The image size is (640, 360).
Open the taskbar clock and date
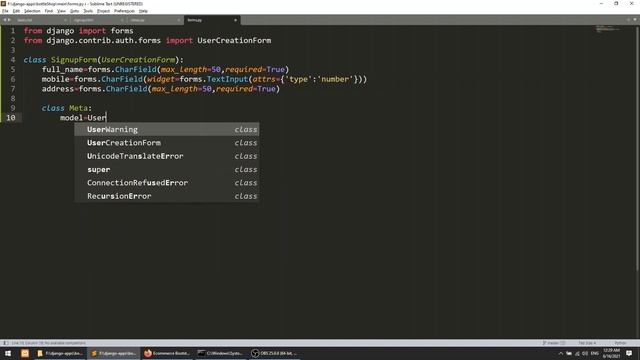click(x=611, y=353)
